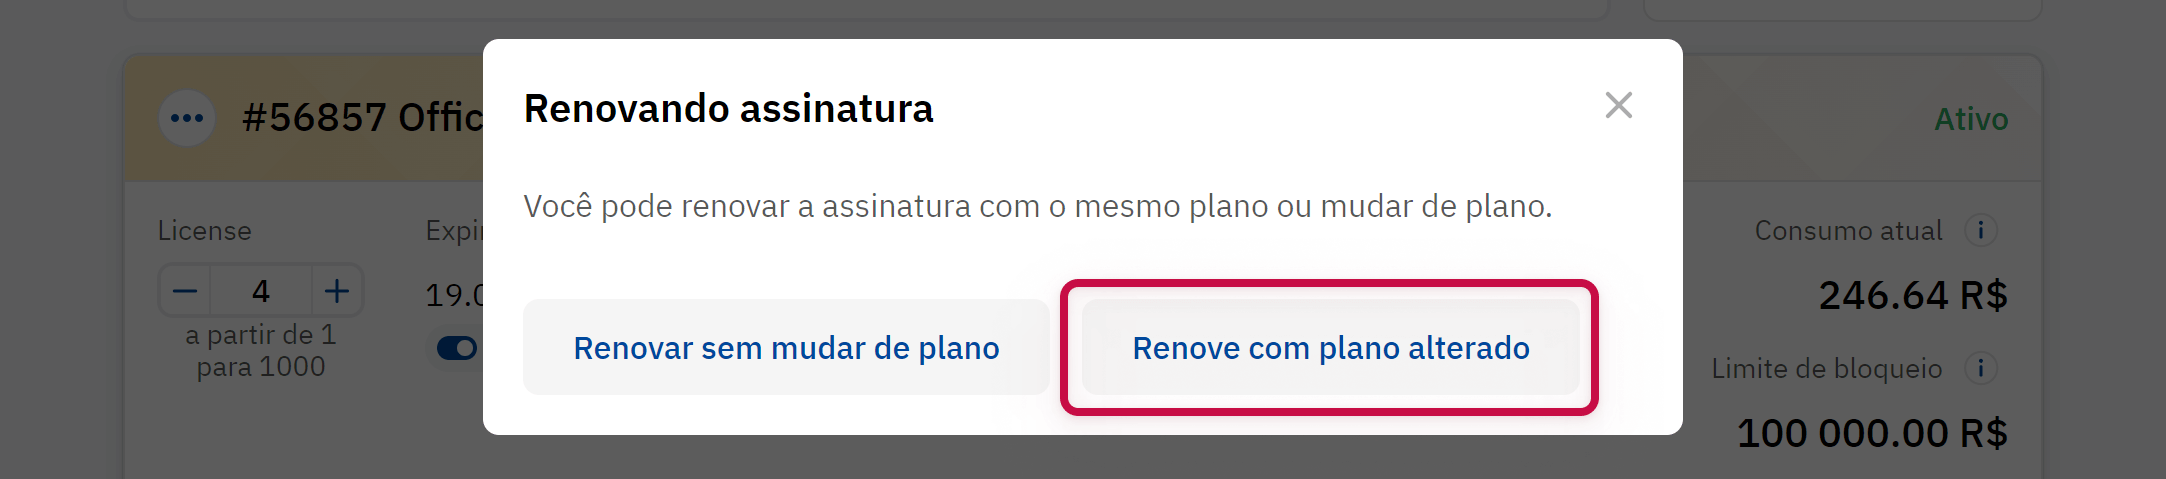Open the three-dots menu for subscription #56857

coord(187,118)
